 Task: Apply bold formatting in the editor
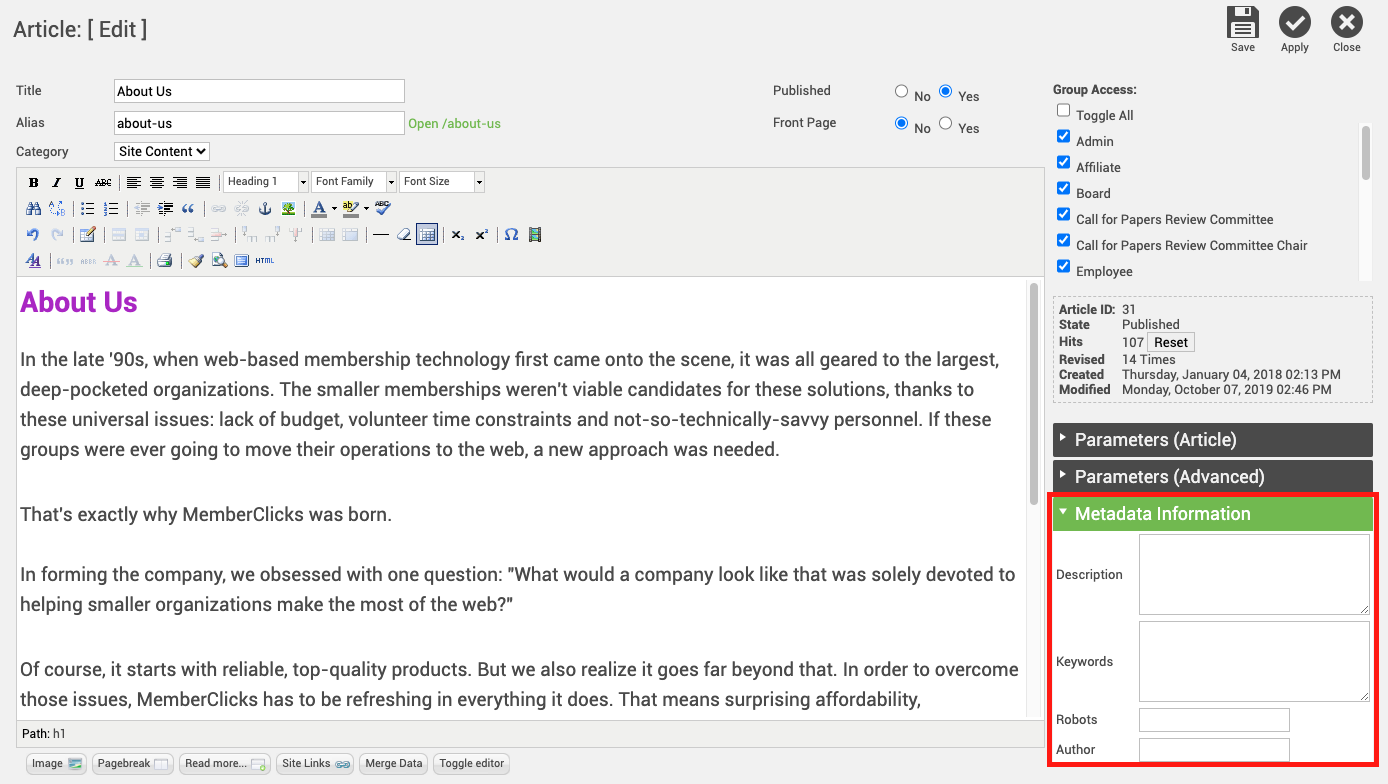(x=33, y=181)
